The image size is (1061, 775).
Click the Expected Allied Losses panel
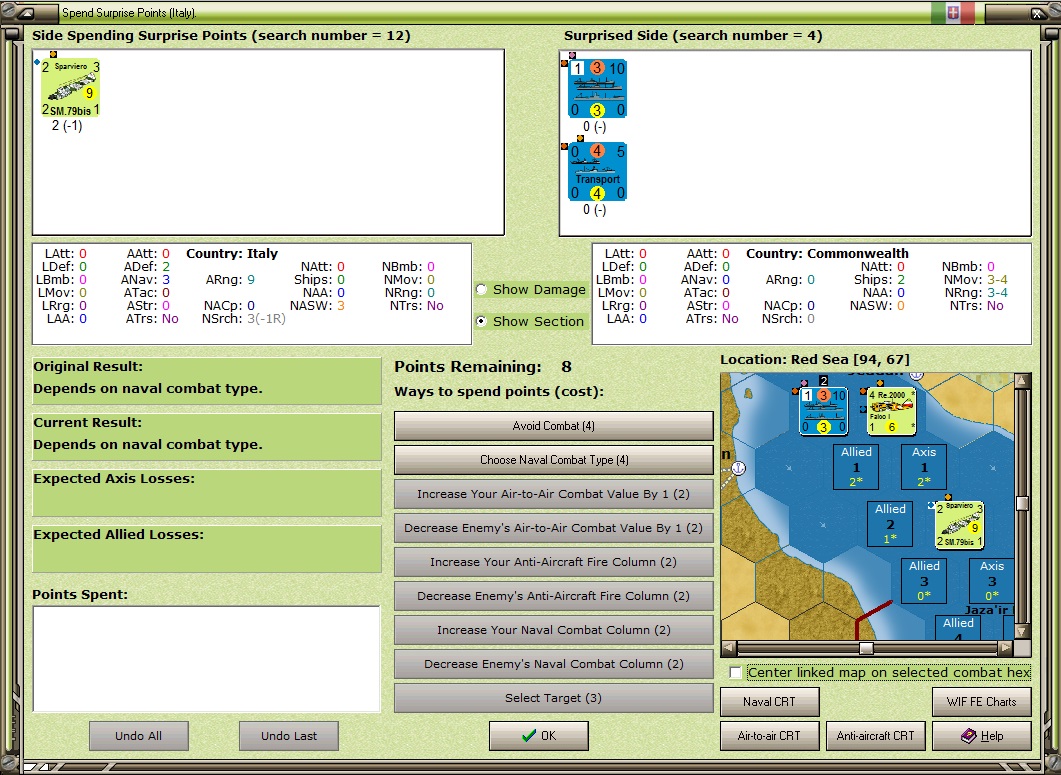pyautogui.click(x=207, y=549)
